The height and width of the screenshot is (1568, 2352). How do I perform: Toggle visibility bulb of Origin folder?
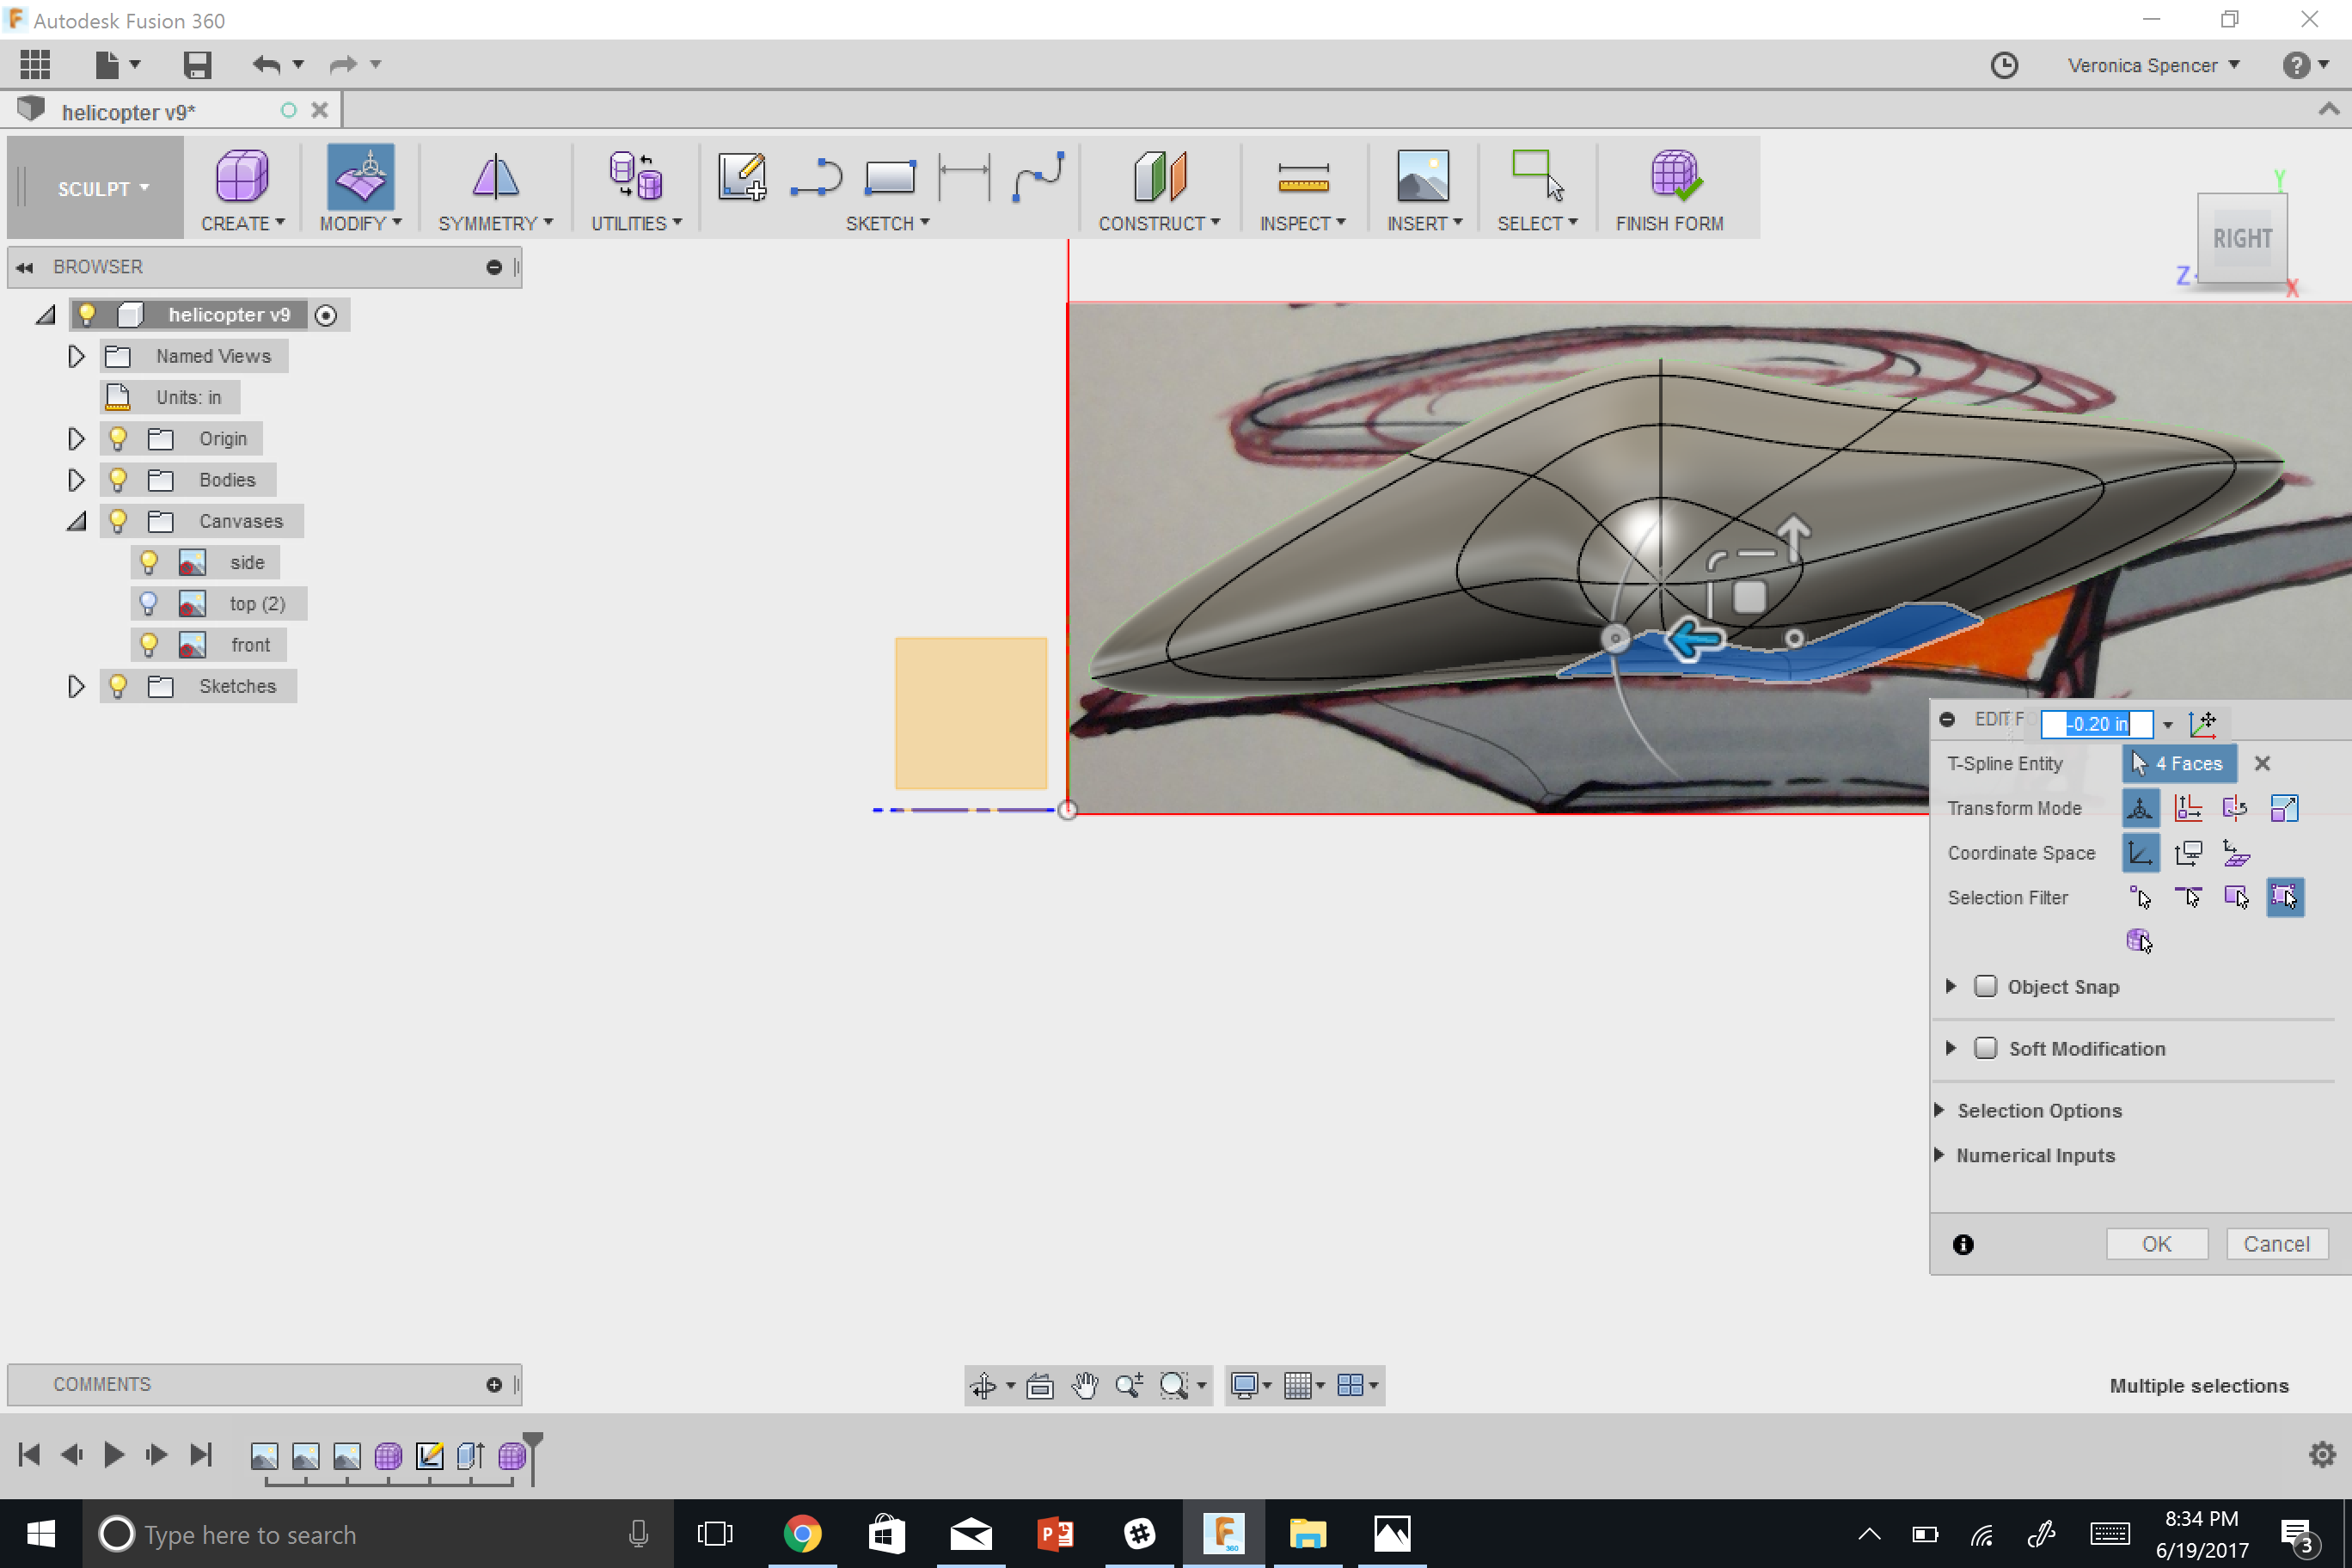pos(118,439)
